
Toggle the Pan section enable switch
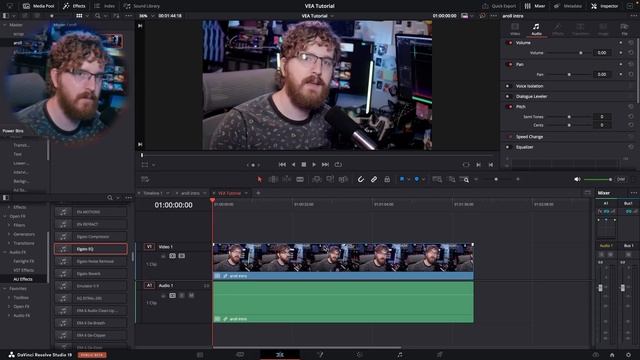pos(509,64)
